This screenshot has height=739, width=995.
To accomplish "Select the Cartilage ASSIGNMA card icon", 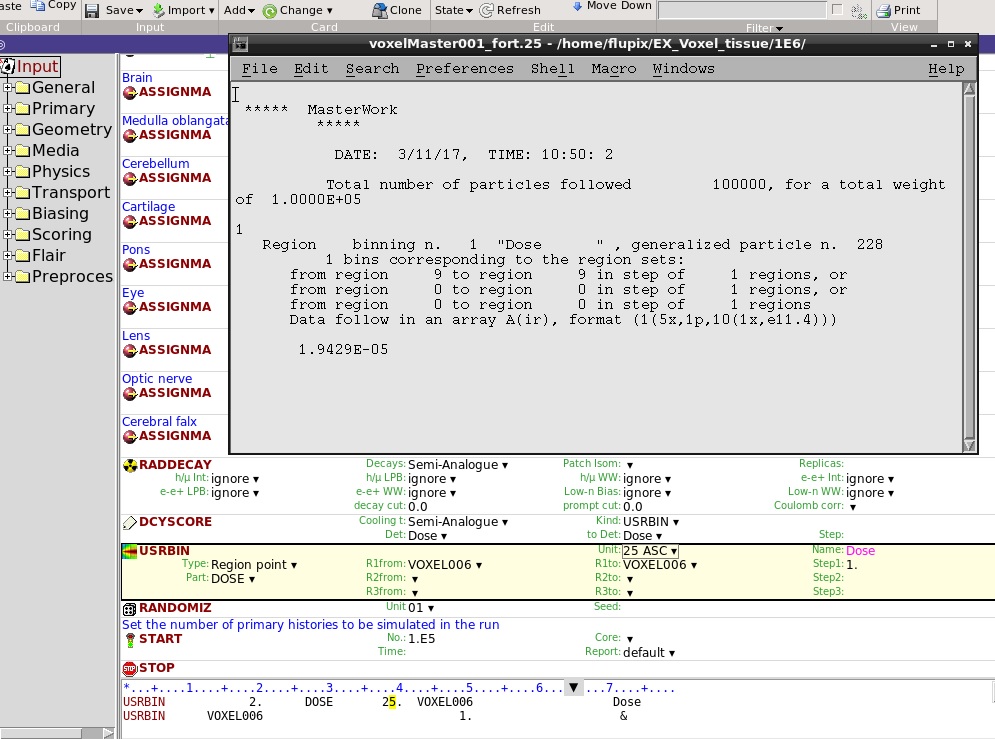I will coord(130,221).
